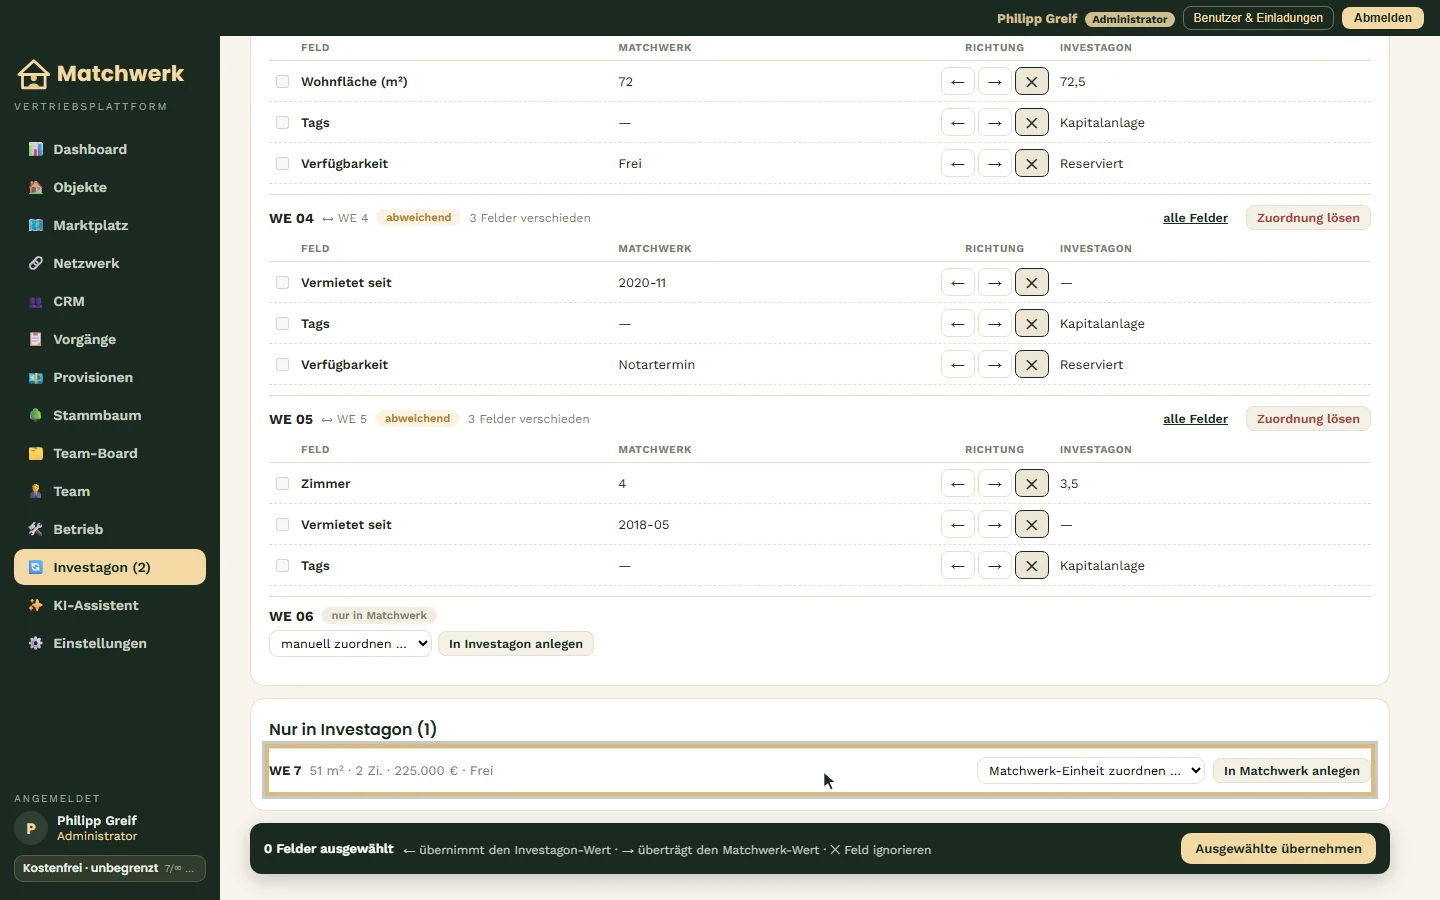Select WE 05 Tags row checkbox
Image resolution: width=1440 pixels, height=900 pixels.
[283, 566]
